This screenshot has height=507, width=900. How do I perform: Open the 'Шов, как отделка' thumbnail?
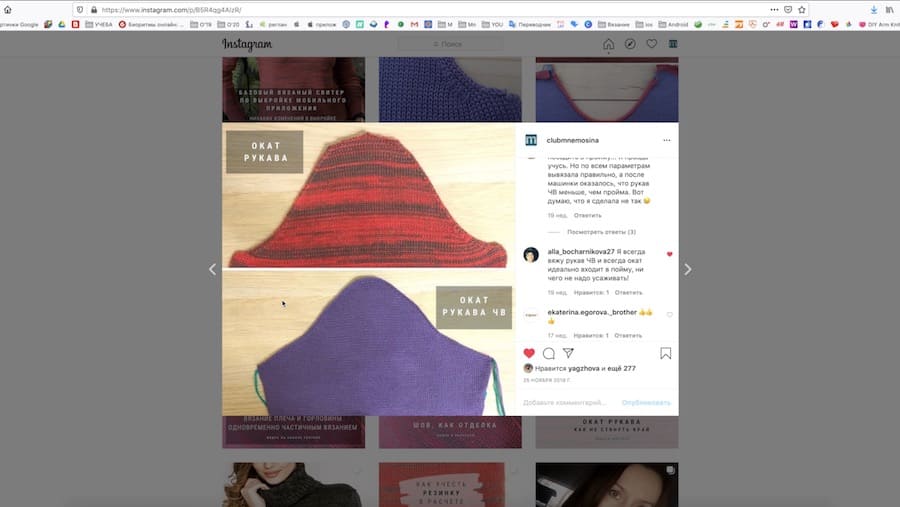(450, 432)
